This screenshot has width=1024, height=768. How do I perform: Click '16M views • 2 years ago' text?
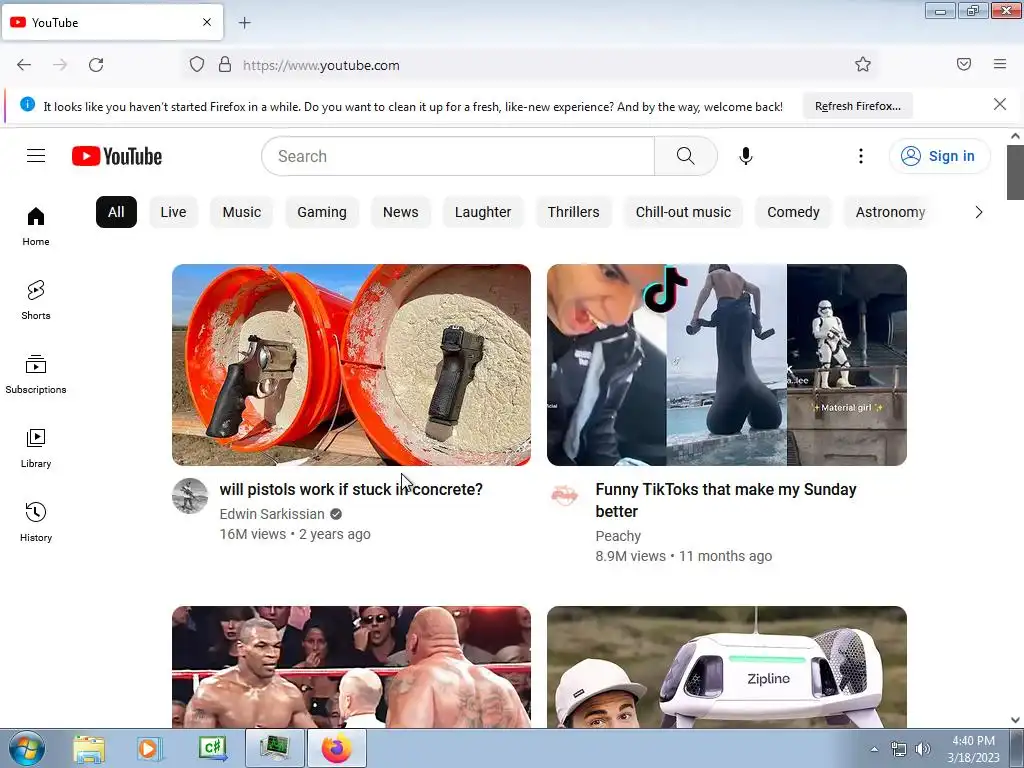295,534
